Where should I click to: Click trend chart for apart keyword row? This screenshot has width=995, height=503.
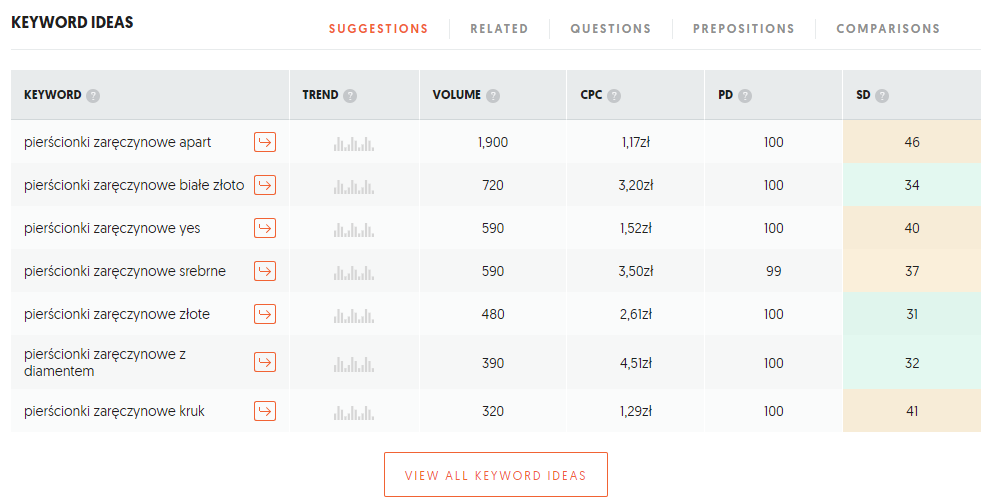(353, 143)
